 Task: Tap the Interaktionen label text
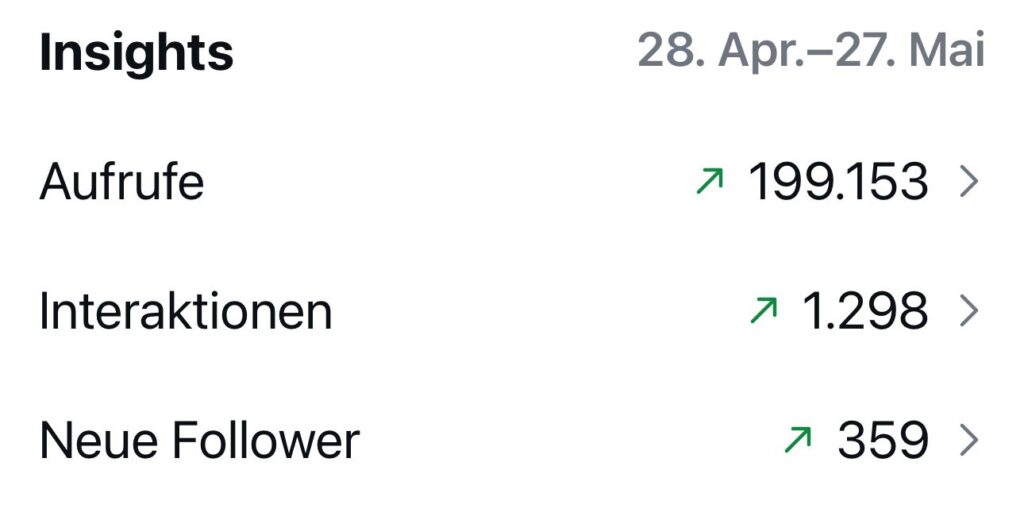coord(186,310)
